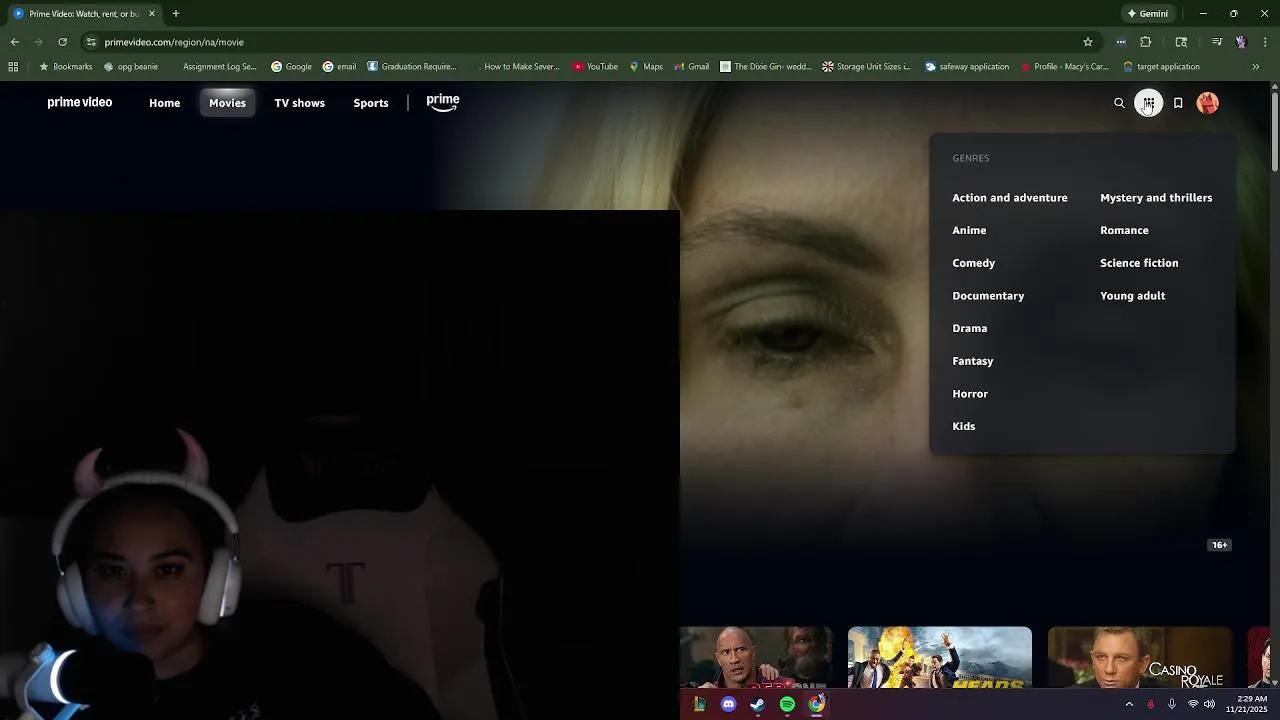Open the Casino Royale movie thumbnail
Screen dimensions: 1280x720
coord(1140,658)
